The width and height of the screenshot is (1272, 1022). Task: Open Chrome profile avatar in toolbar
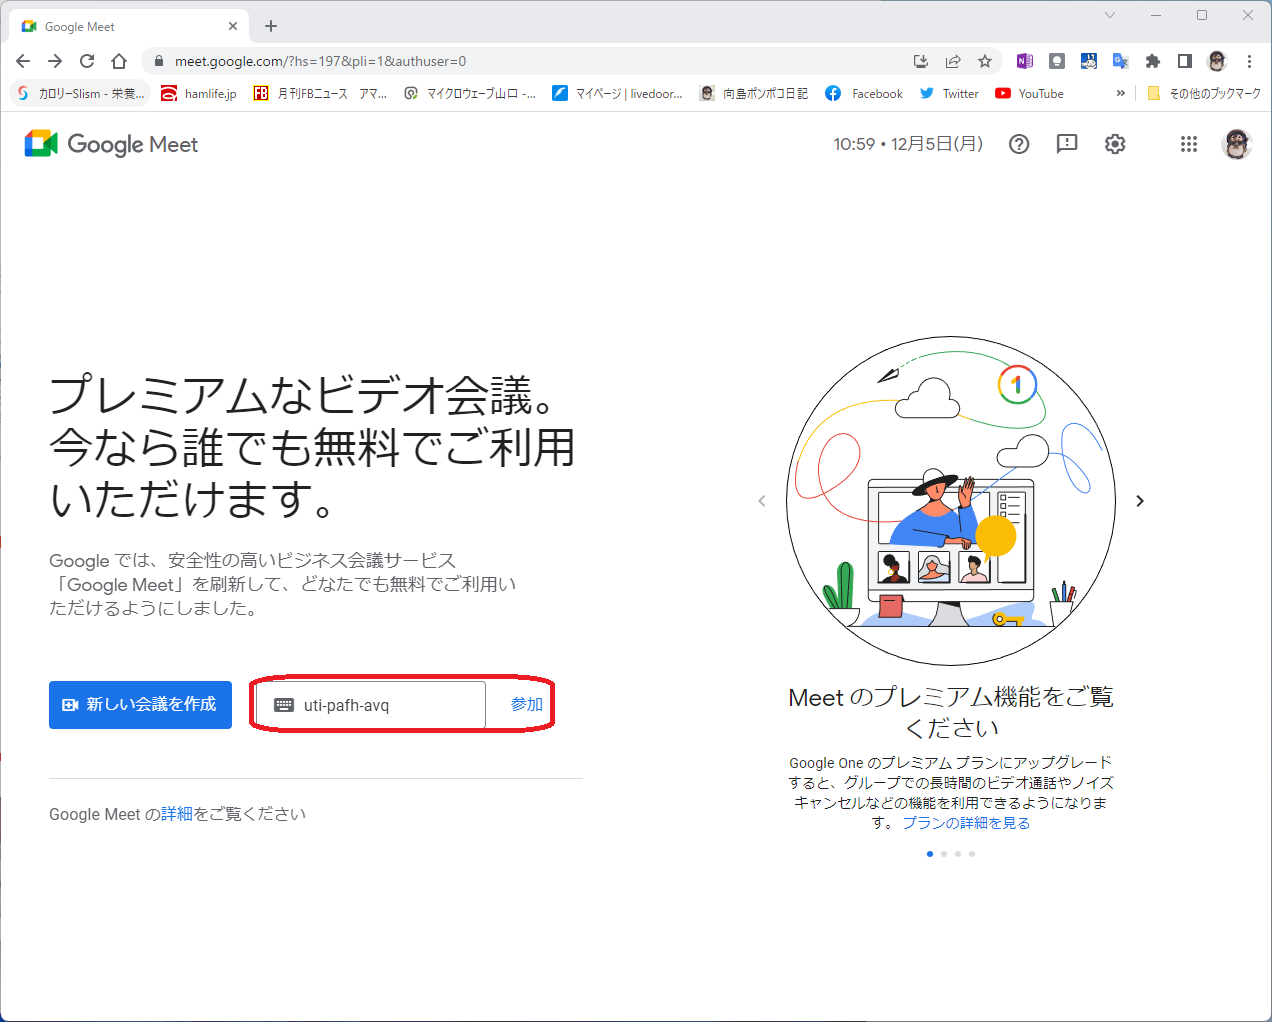1217,61
